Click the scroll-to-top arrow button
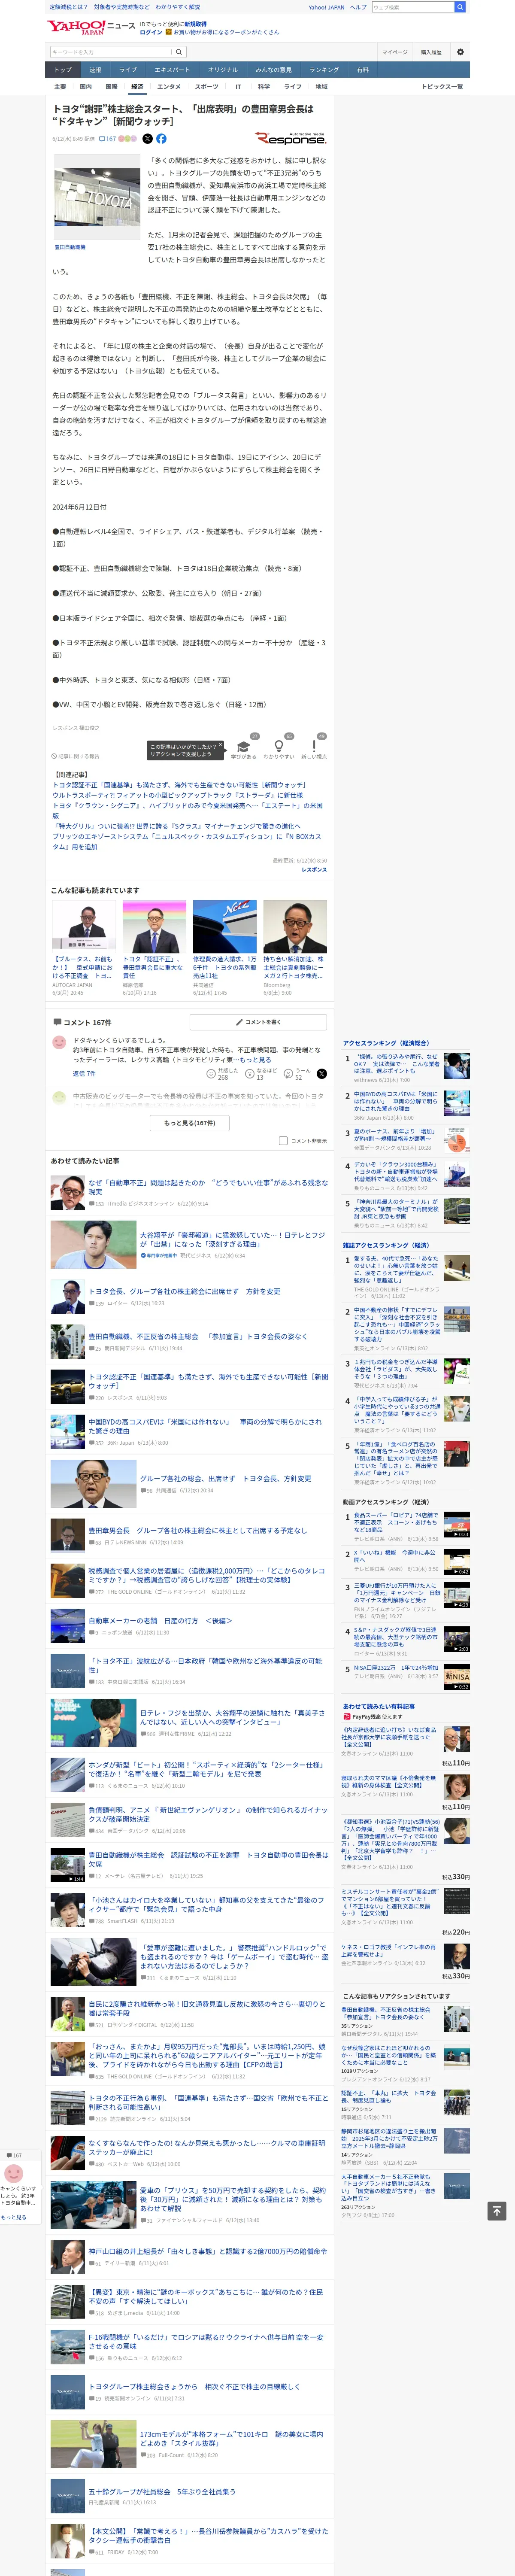The image size is (515, 2576). click(x=496, y=2211)
